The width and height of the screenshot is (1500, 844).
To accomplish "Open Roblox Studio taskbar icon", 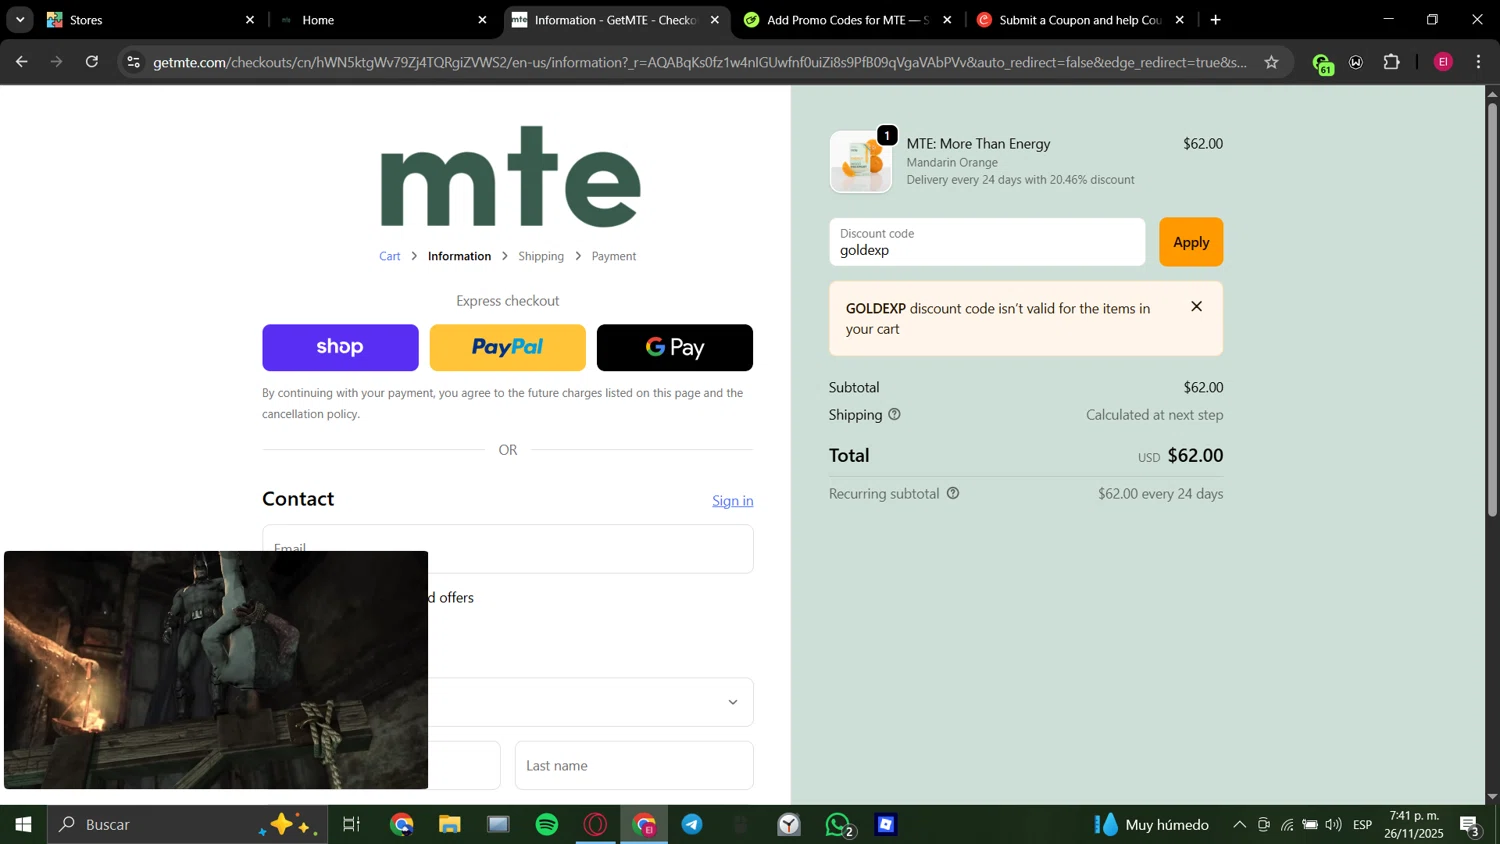I will click(886, 824).
